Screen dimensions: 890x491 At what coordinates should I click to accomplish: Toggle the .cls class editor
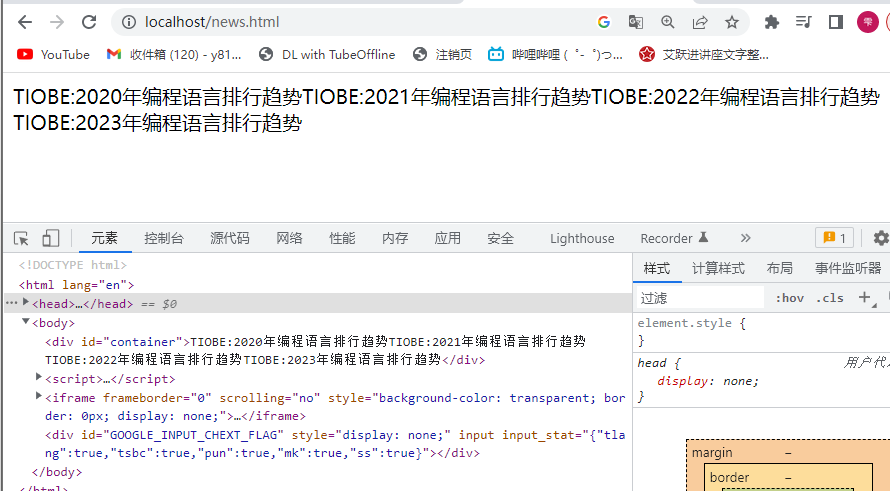[x=829, y=298]
